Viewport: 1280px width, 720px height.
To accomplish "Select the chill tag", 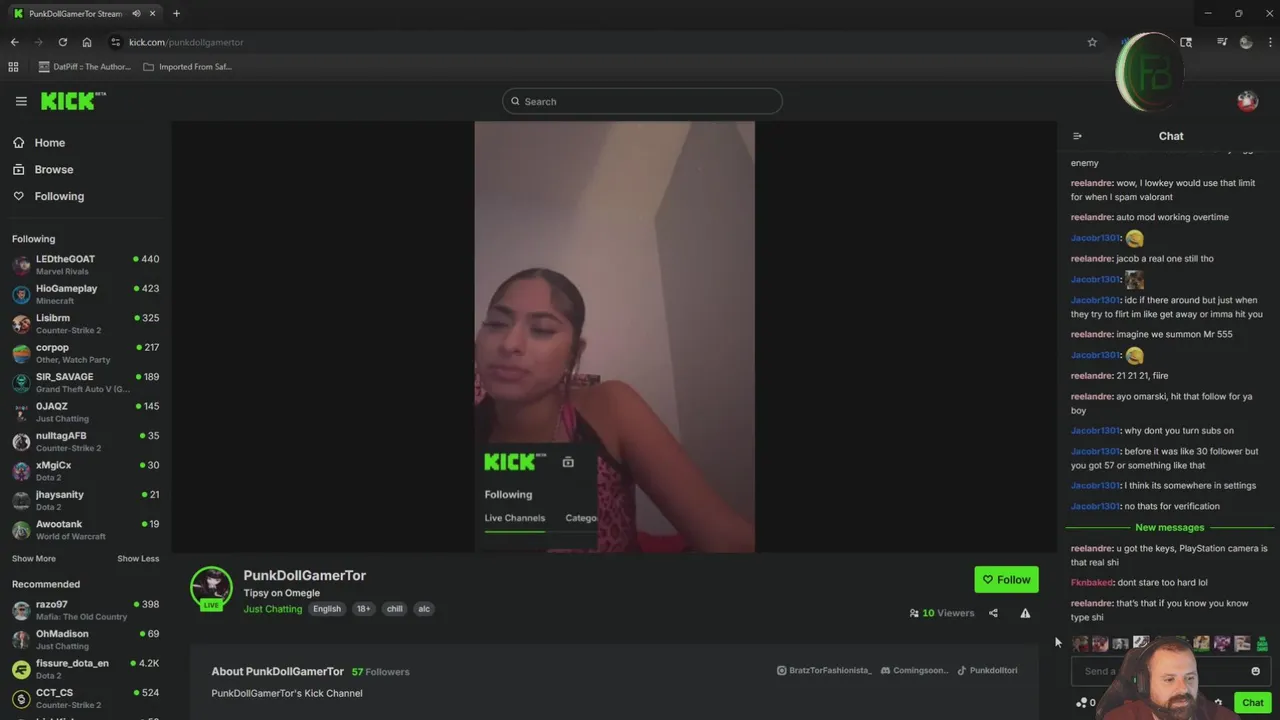I will [394, 609].
